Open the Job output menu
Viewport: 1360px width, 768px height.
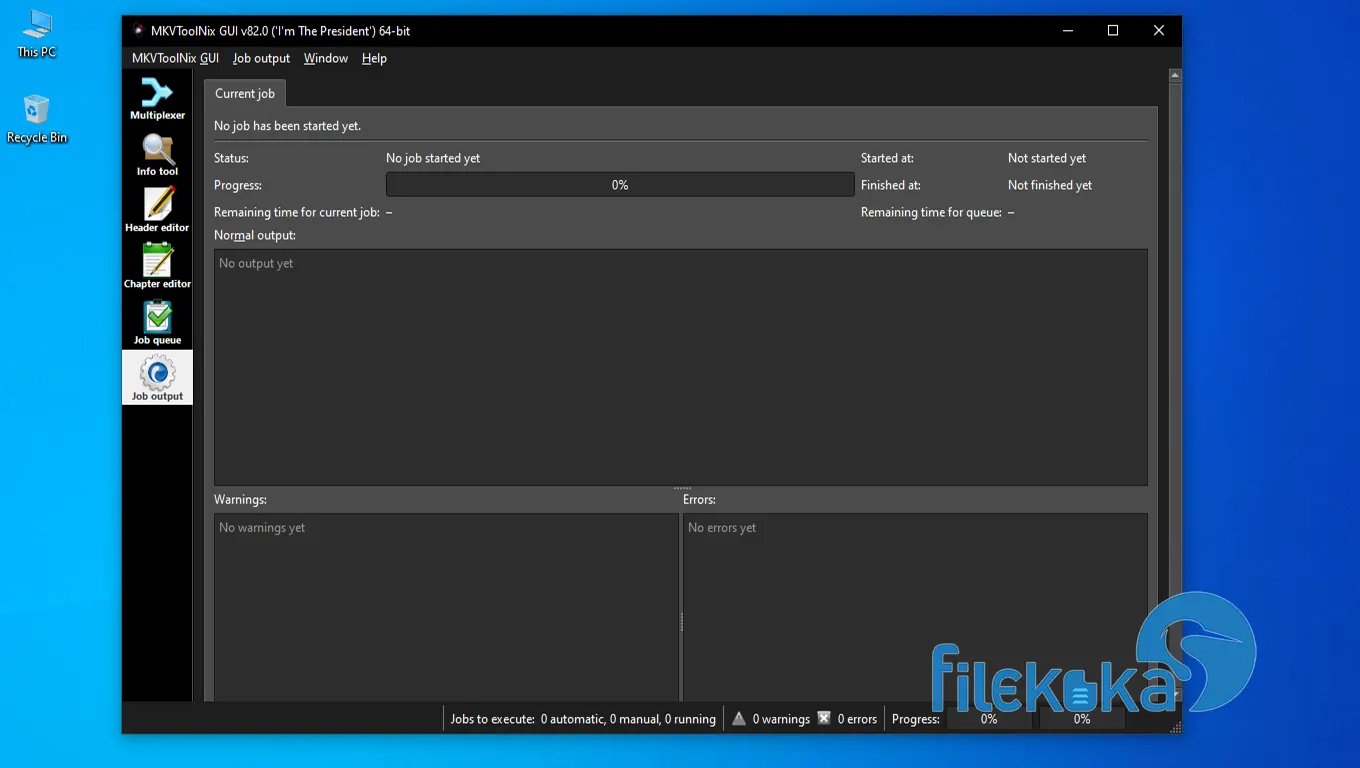pyautogui.click(x=261, y=58)
